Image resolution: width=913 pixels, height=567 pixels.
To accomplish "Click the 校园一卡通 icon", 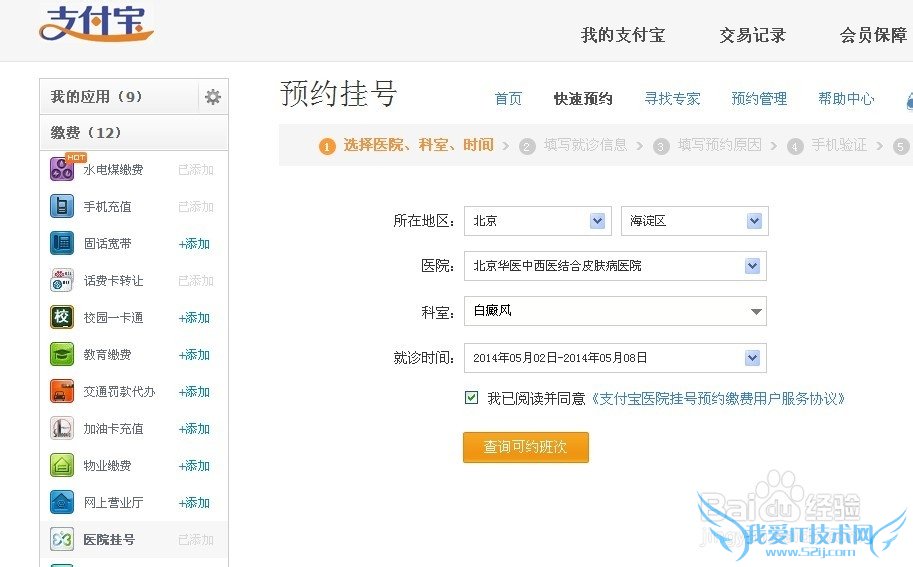I will coord(62,317).
